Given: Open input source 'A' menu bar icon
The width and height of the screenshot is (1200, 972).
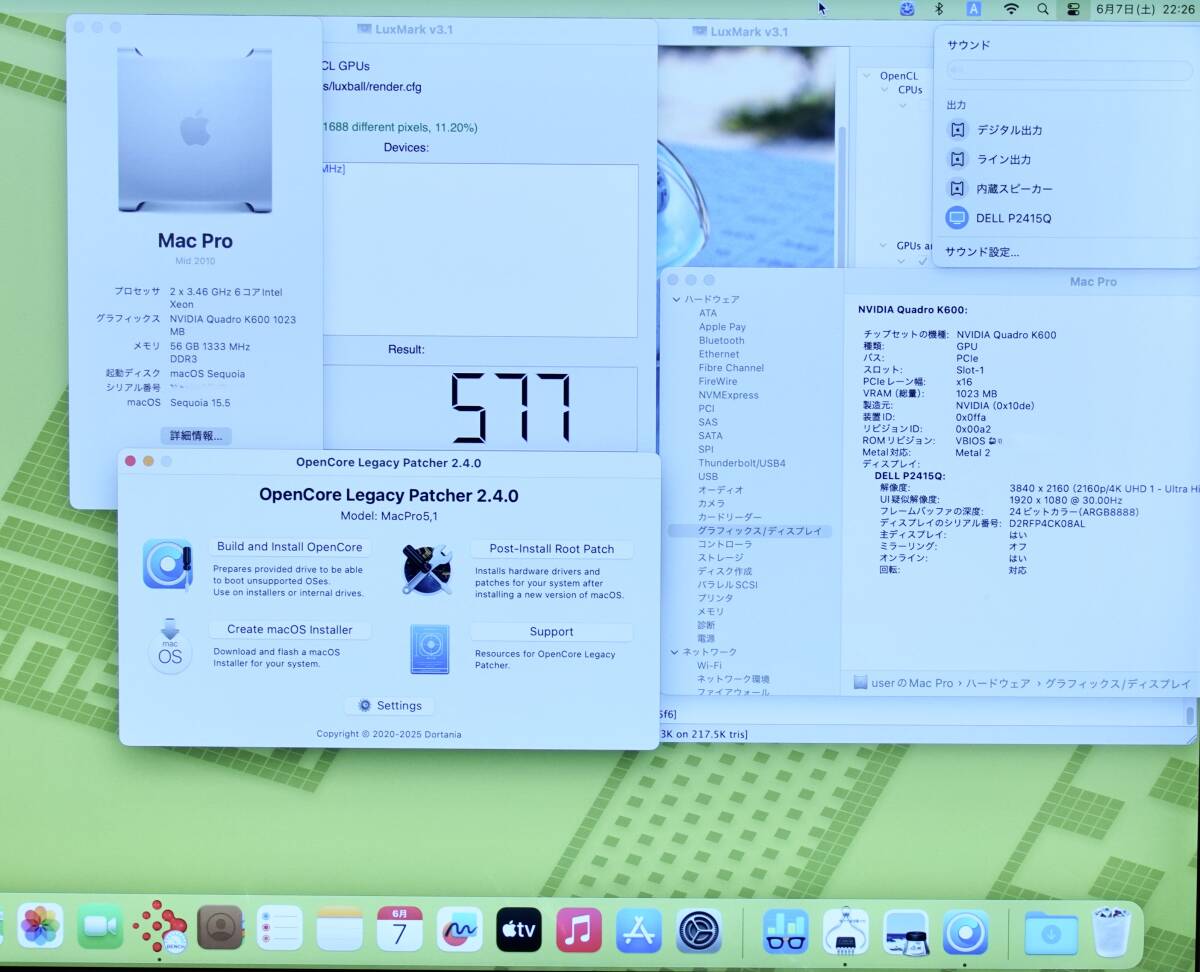Looking at the screenshot, I should click(974, 9).
